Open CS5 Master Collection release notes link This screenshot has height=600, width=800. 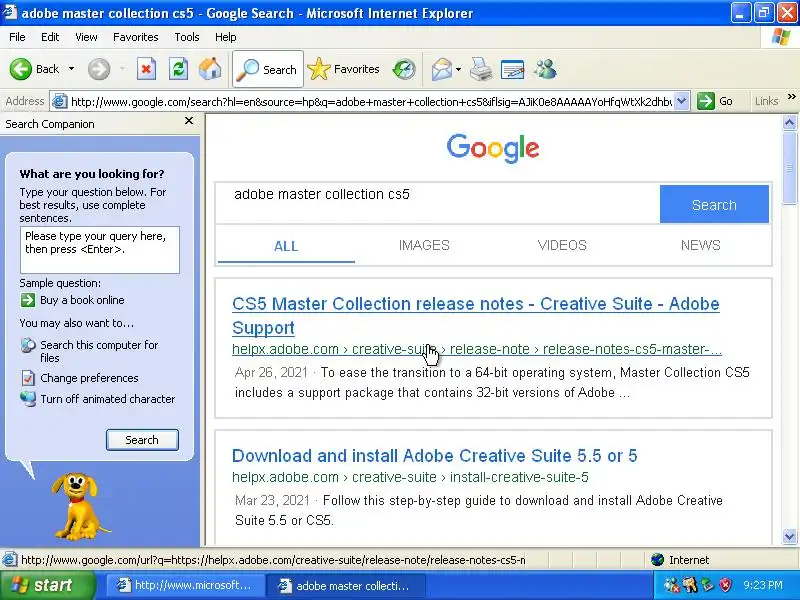point(476,315)
